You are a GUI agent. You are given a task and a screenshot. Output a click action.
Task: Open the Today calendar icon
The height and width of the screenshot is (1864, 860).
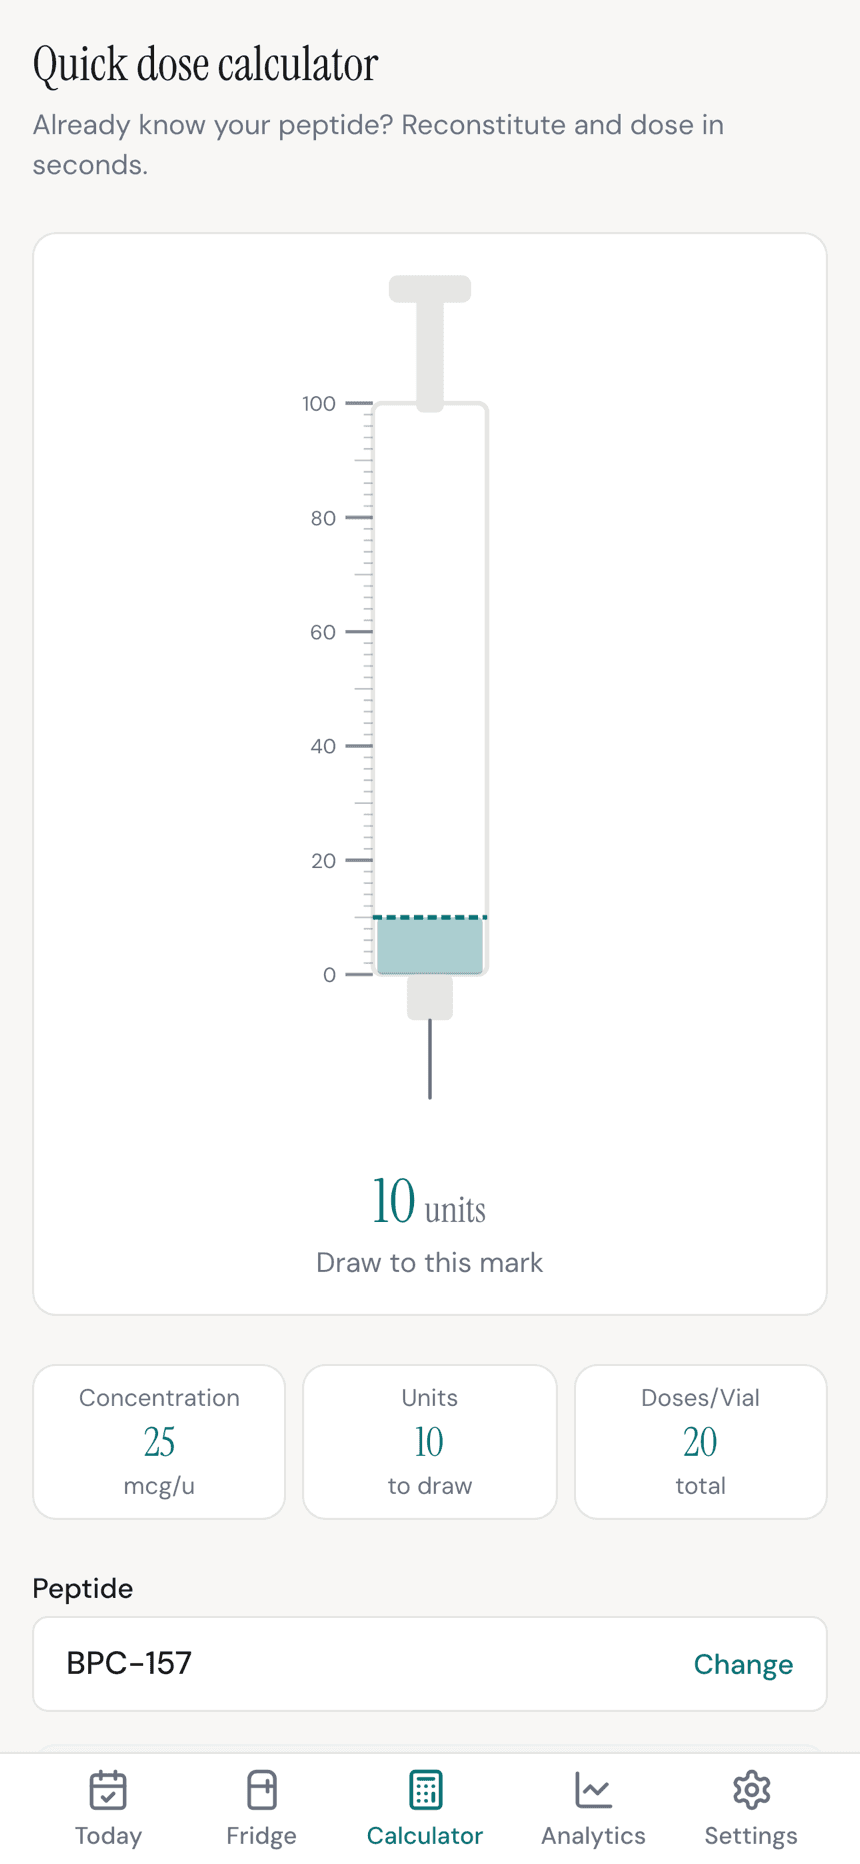pyautogui.click(x=108, y=1790)
